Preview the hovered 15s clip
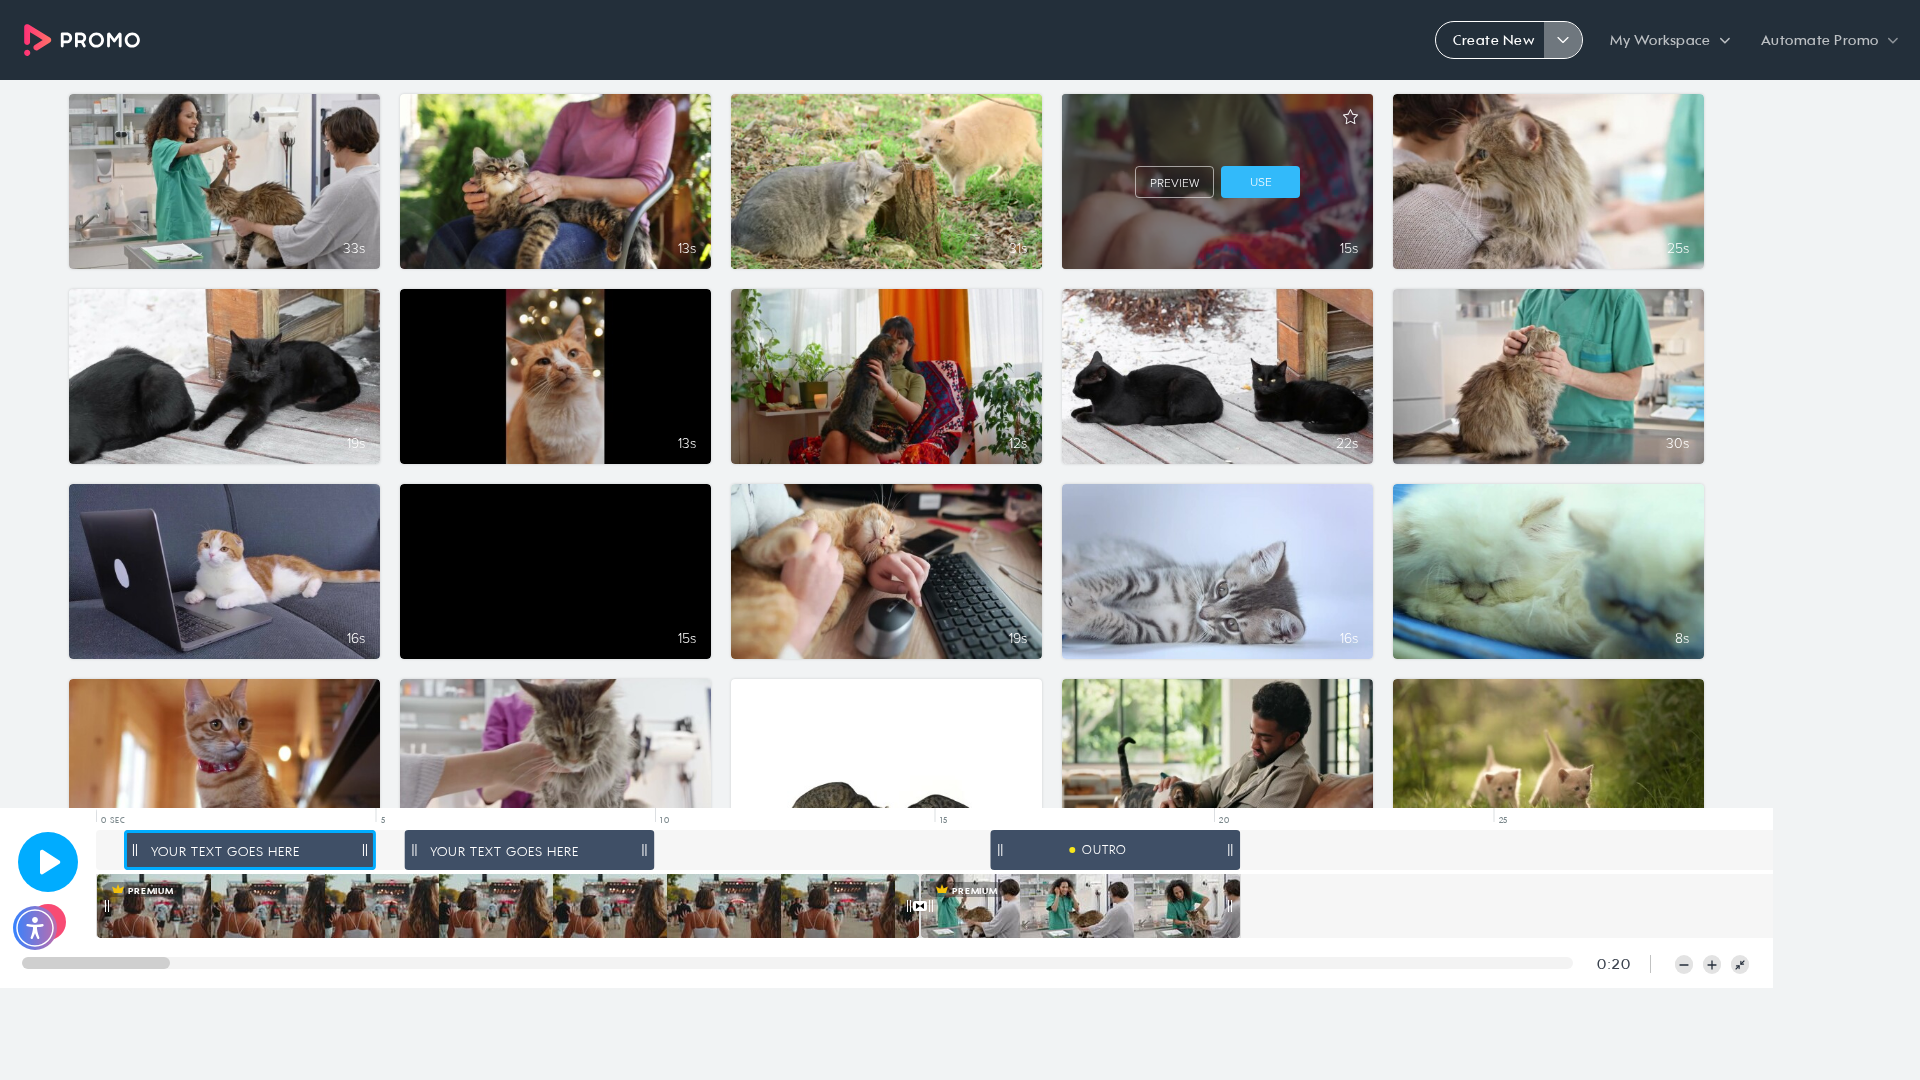This screenshot has height=1080, width=1920. pyautogui.click(x=1174, y=182)
